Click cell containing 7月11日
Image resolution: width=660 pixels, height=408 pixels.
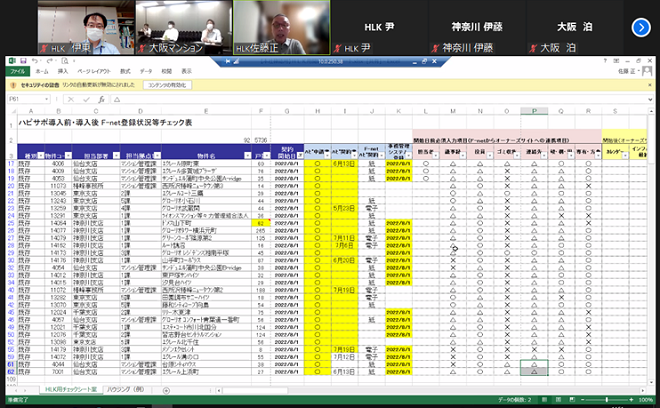(x=344, y=238)
